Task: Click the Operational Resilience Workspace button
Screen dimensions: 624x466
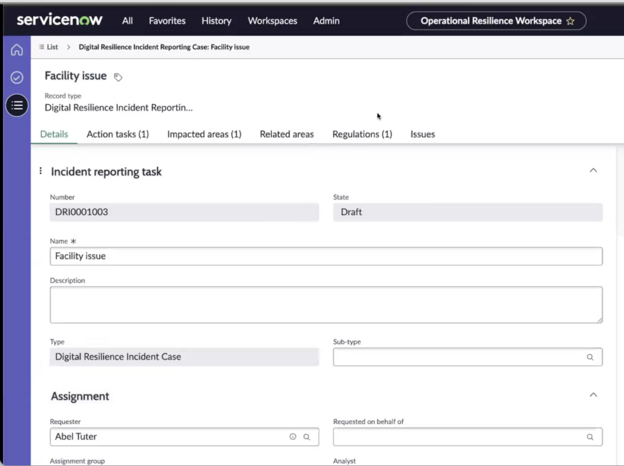Action: [496, 21]
